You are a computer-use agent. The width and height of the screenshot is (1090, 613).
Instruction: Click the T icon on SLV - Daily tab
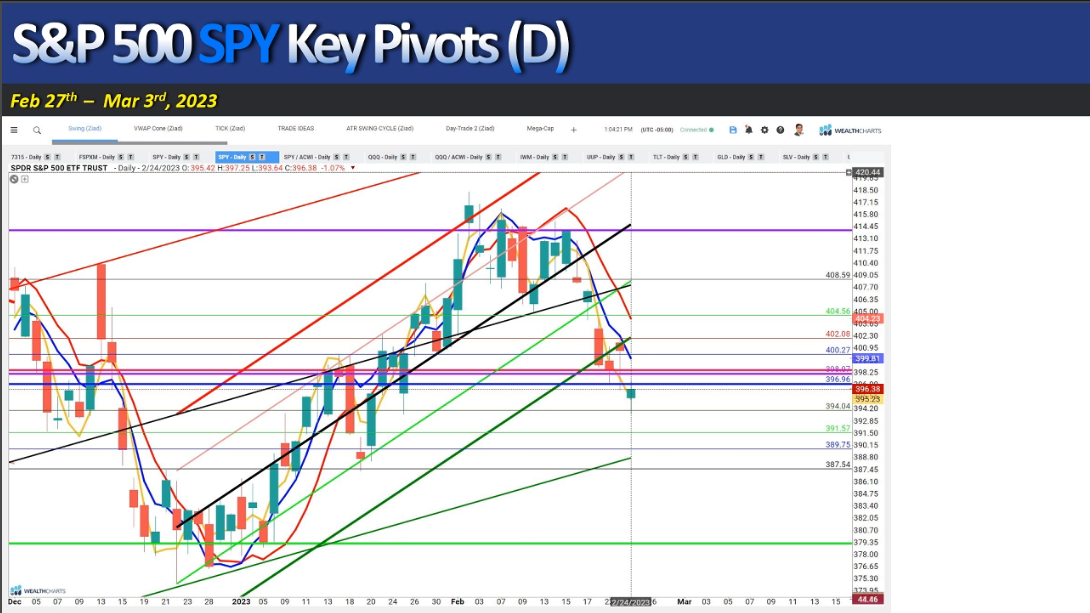pyautogui.click(x=825, y=157)
